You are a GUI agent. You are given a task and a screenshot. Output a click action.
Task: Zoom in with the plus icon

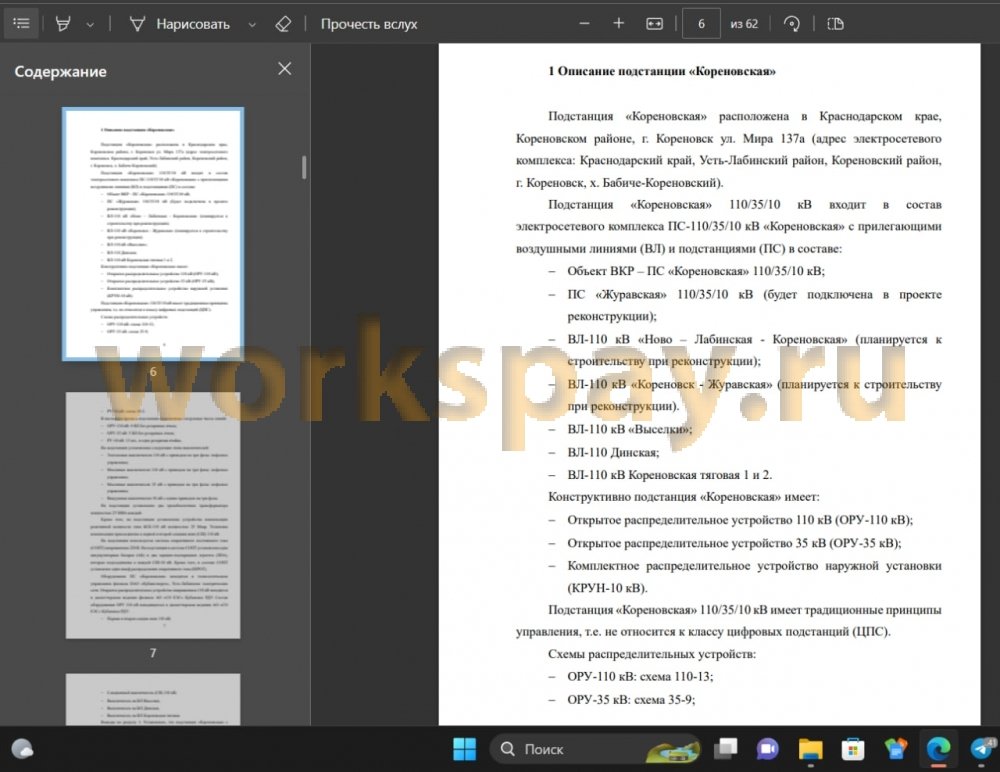[618, 24]
